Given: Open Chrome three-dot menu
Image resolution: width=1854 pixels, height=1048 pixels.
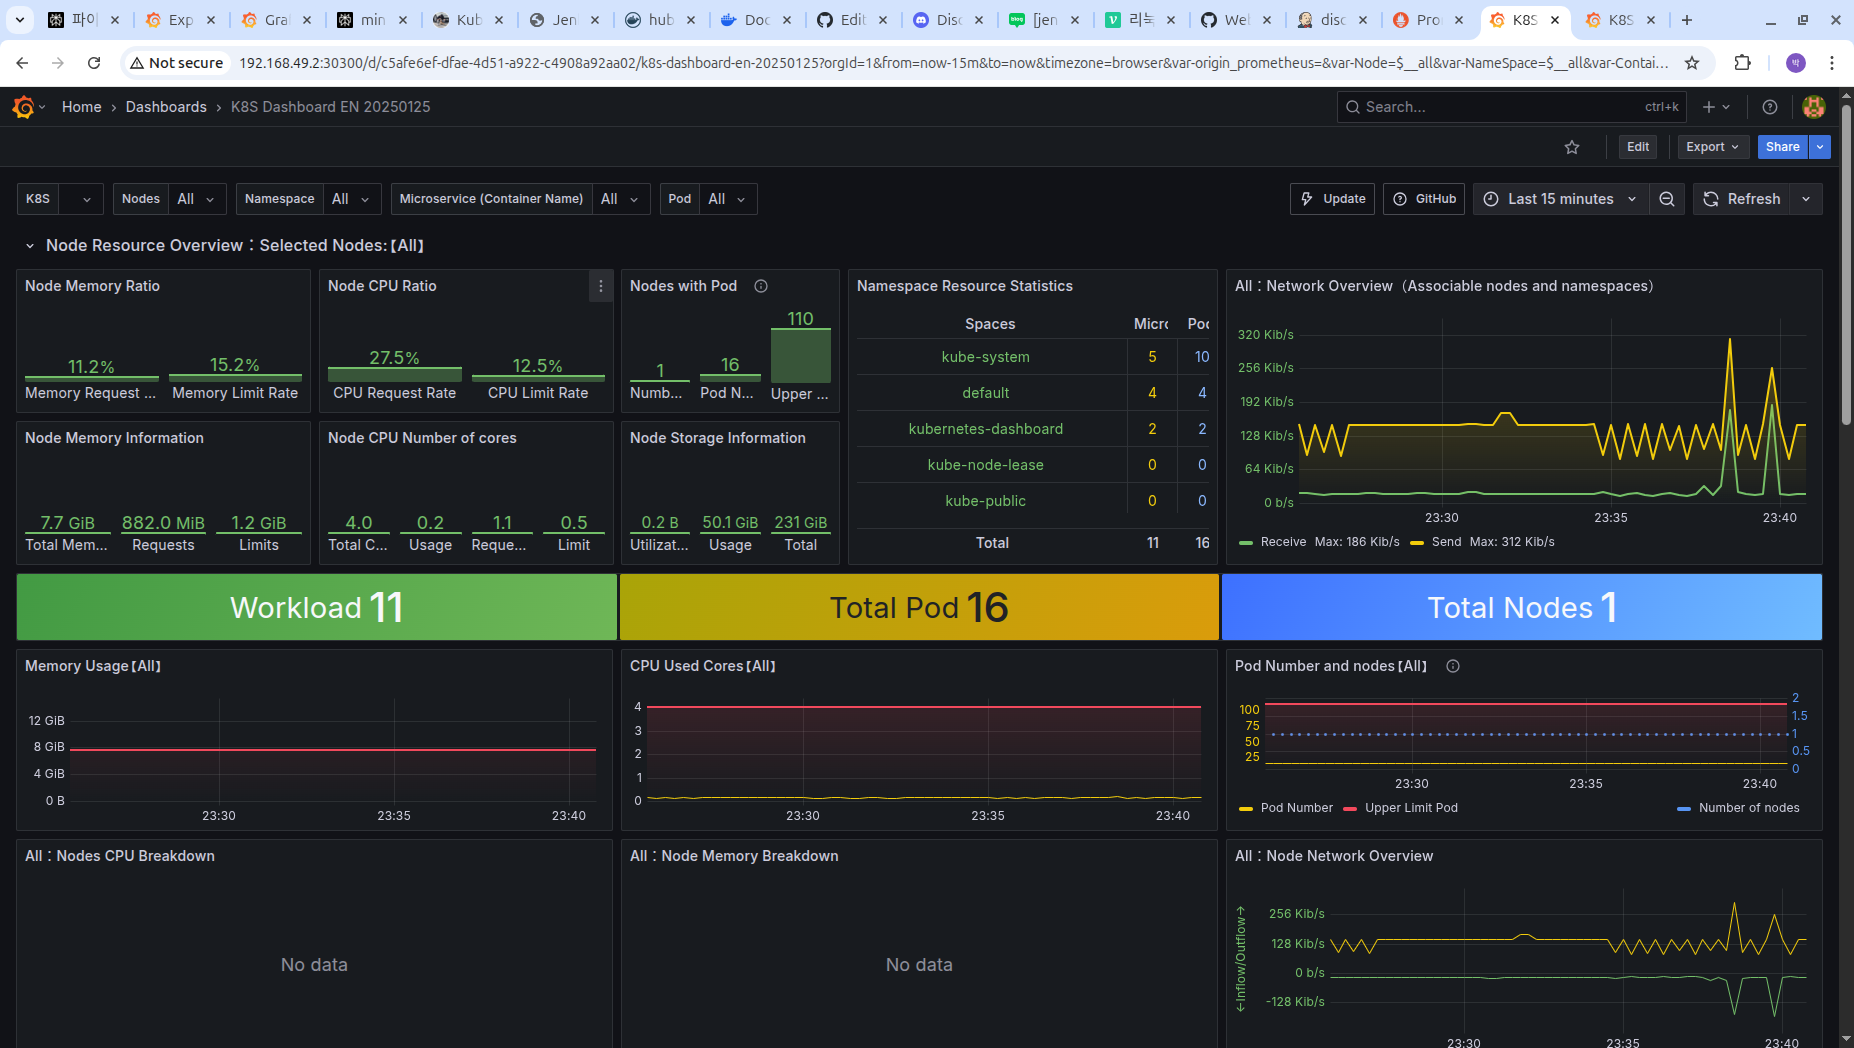Looking at the screenshot, I should tap(1832, 63).
